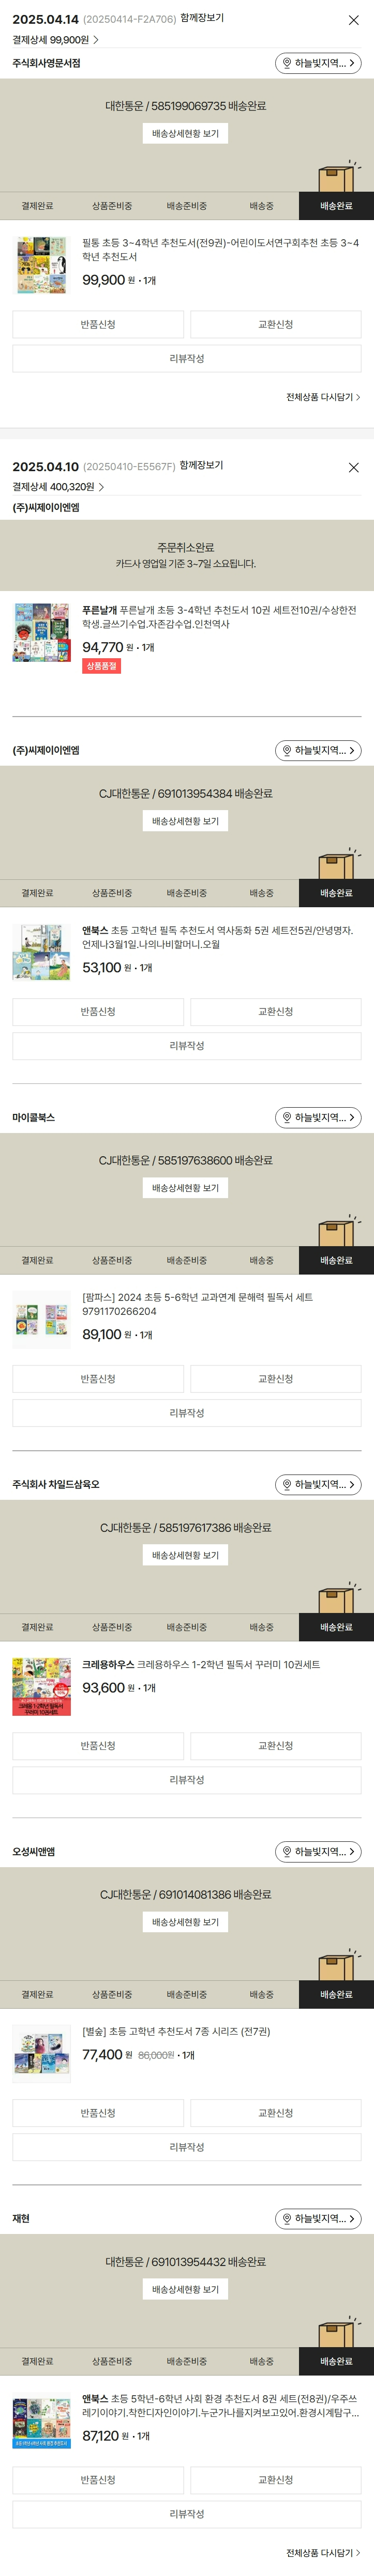Write review for 팜파스 문해력 필독서 세트

(187, 1413)
